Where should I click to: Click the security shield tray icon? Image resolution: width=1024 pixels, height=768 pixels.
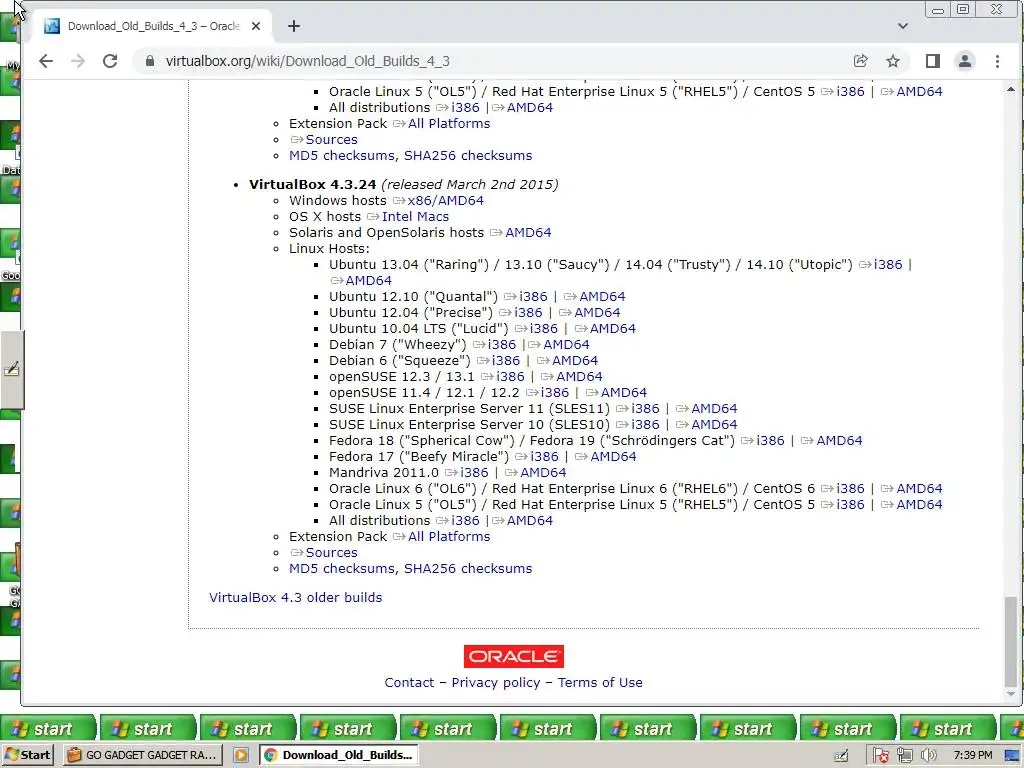(880, 756)
